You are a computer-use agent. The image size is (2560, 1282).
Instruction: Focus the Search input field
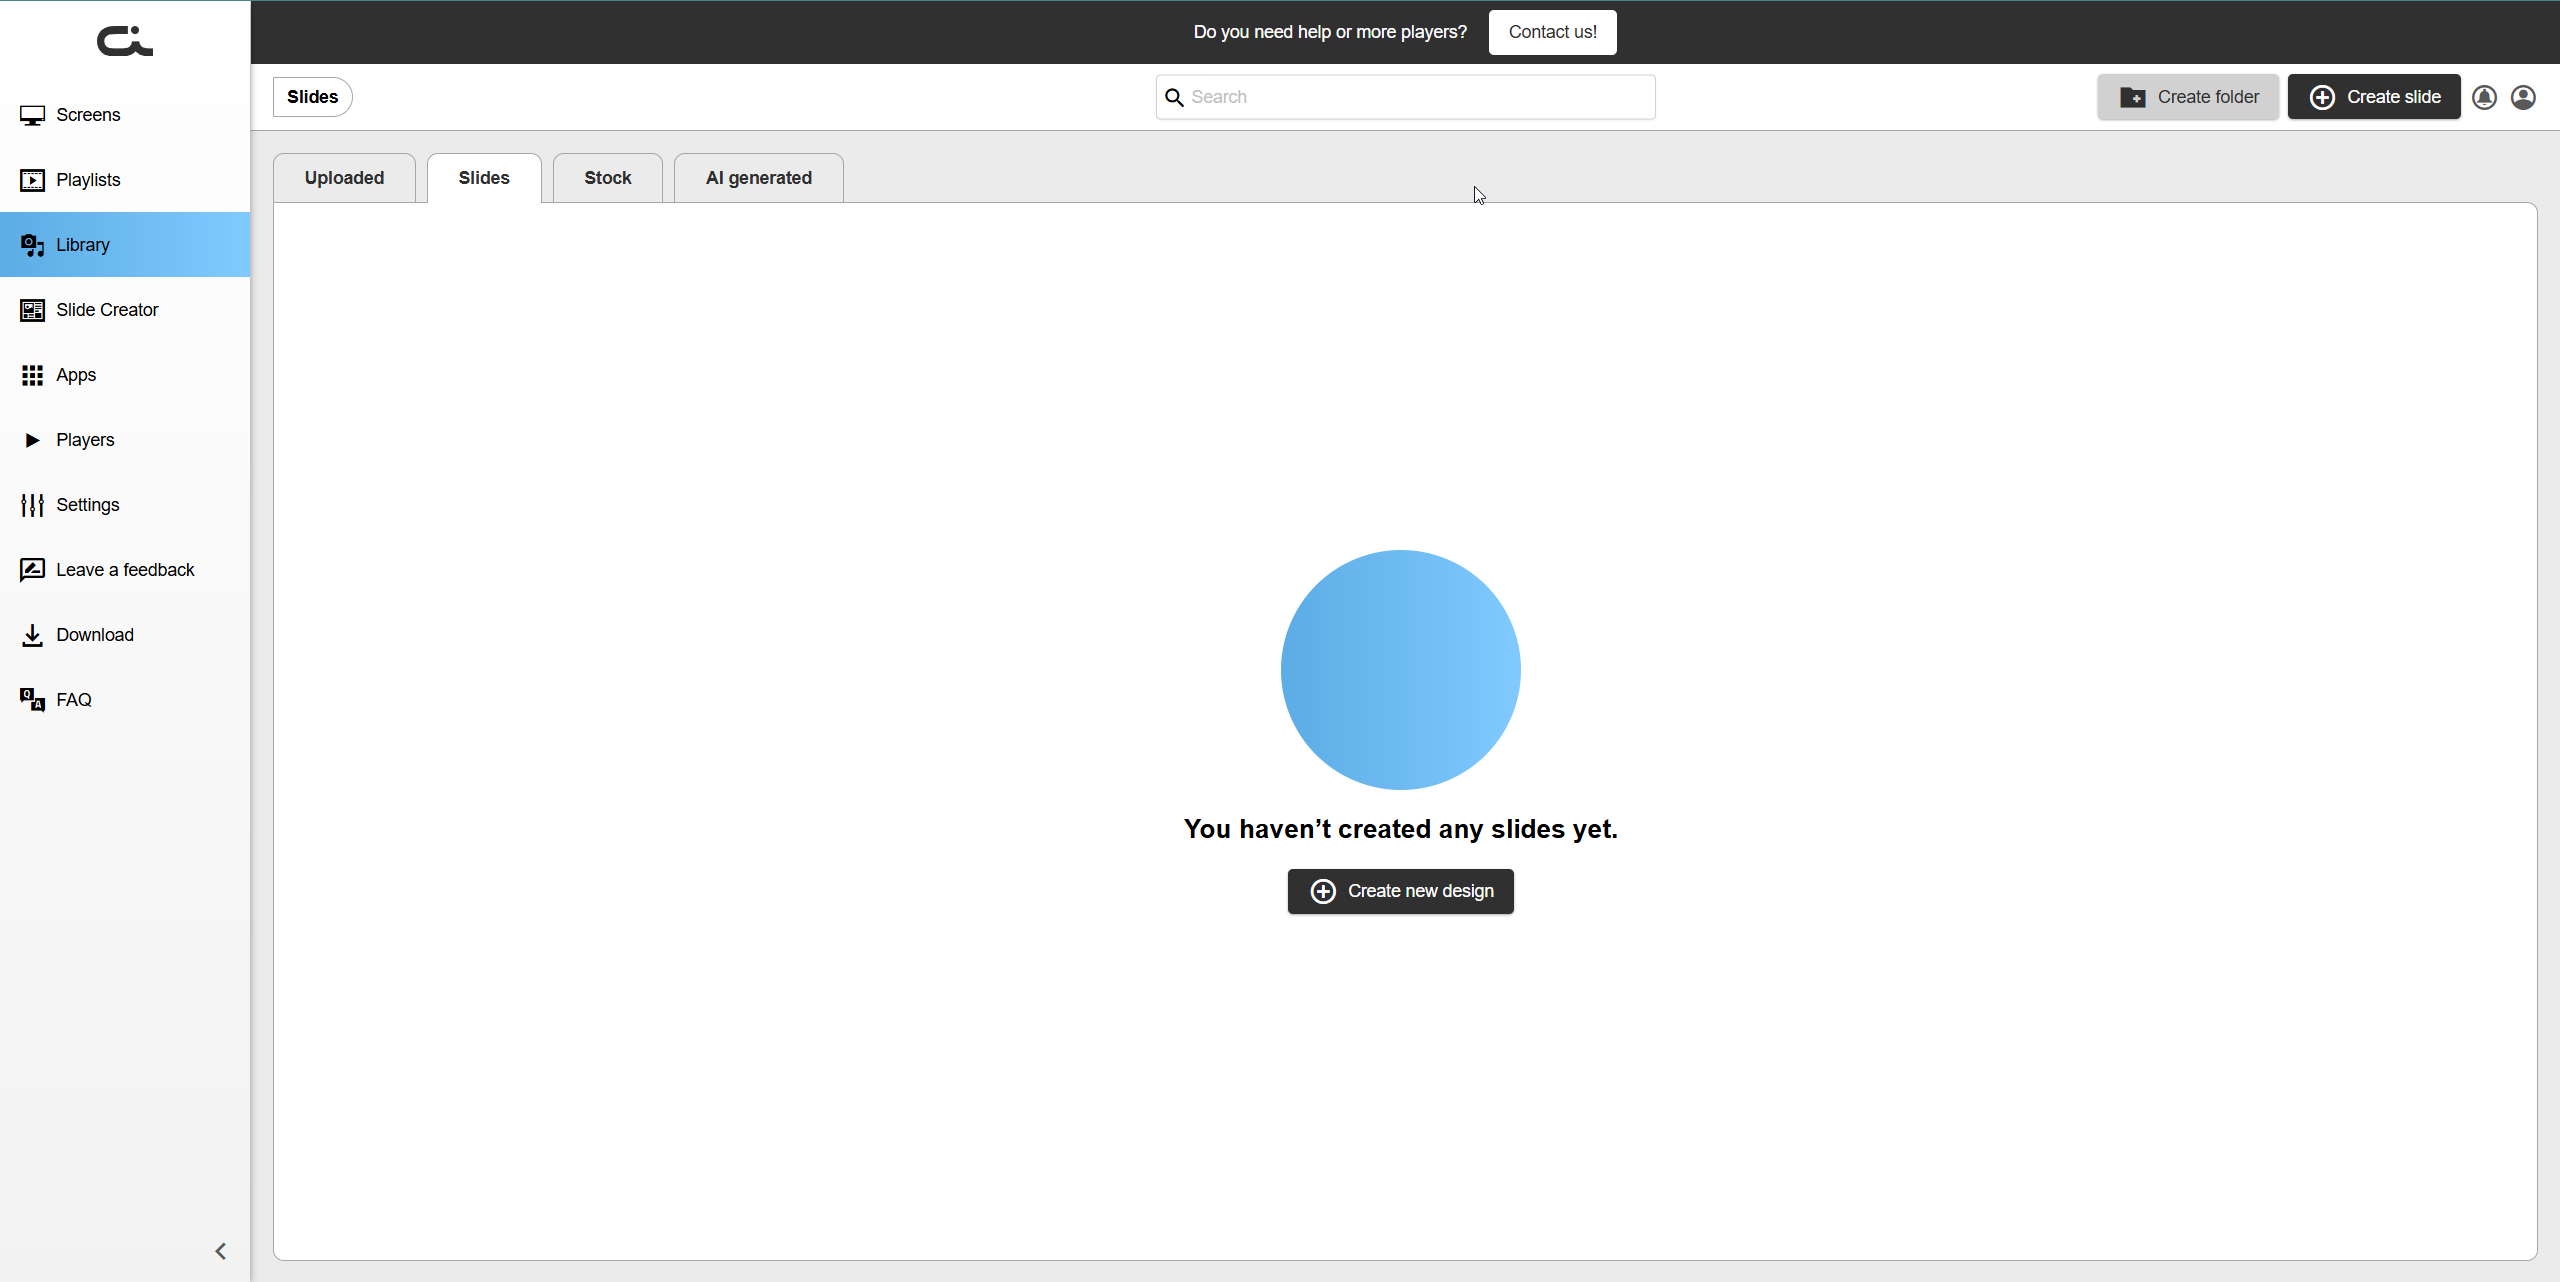[1418, 97]
